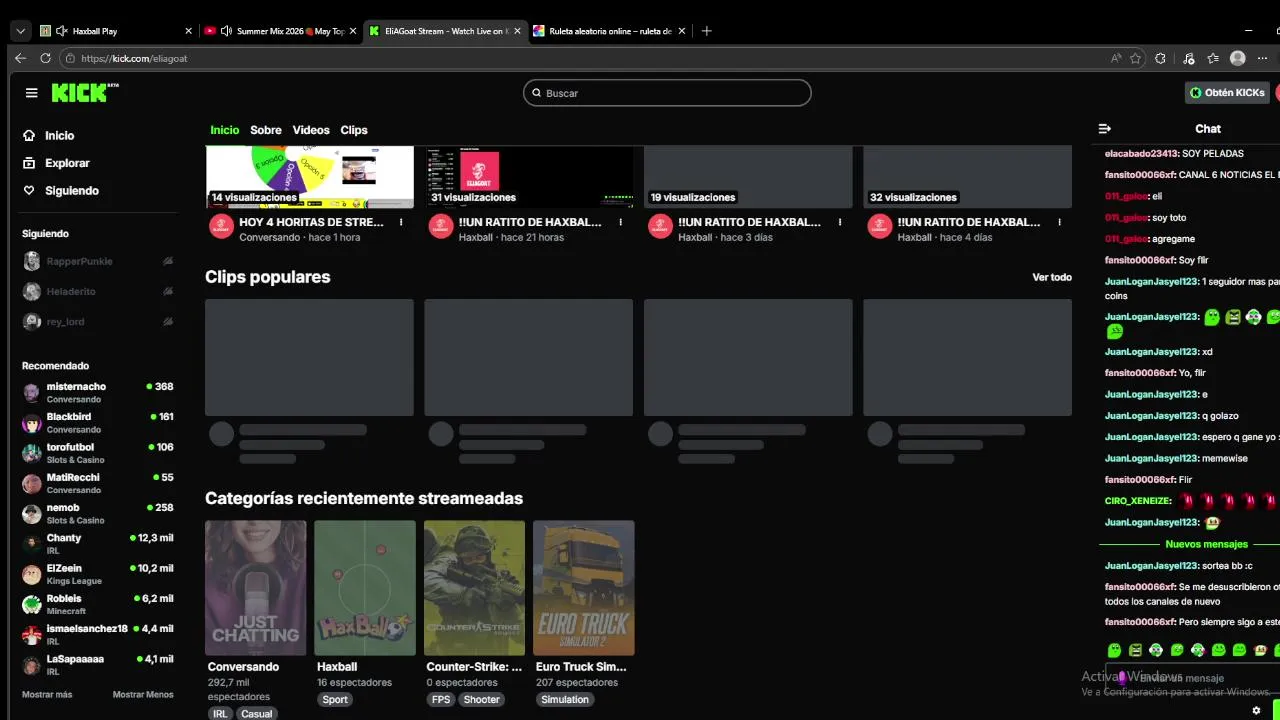Open options dots for 4-day-old Haxball video
1280x720 pixels.
1060,222
